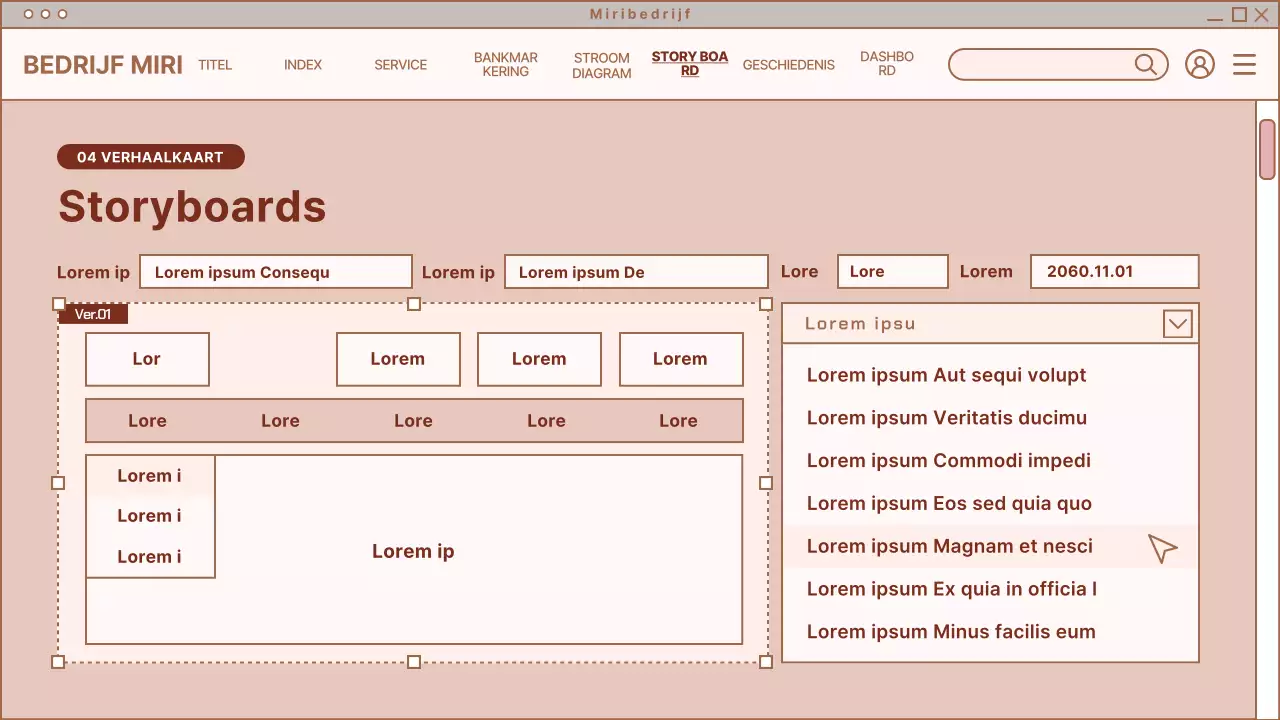Image resolution: width=1280 pixels, height=720 pixels.
Task: Click the 04 VERHAALKAART badge
Action: [150, 157]
